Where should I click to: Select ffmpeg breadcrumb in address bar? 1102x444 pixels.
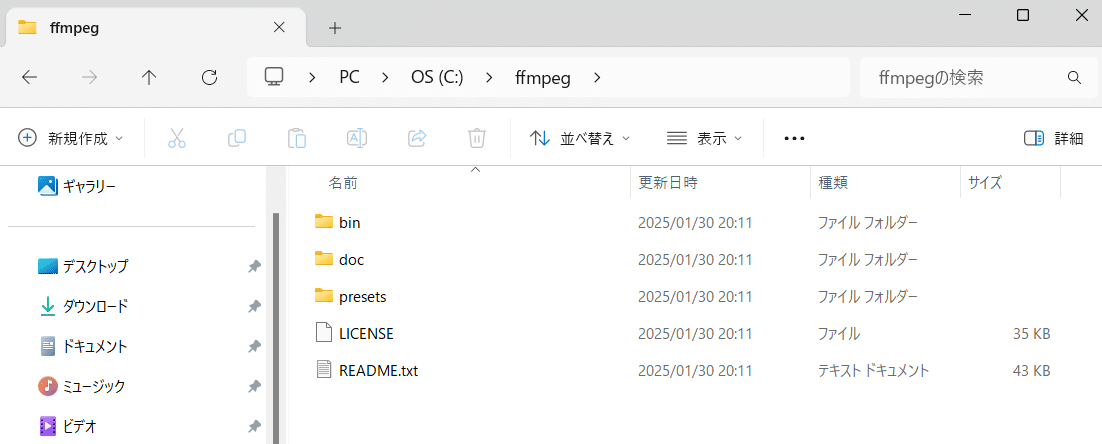[543, 77]
